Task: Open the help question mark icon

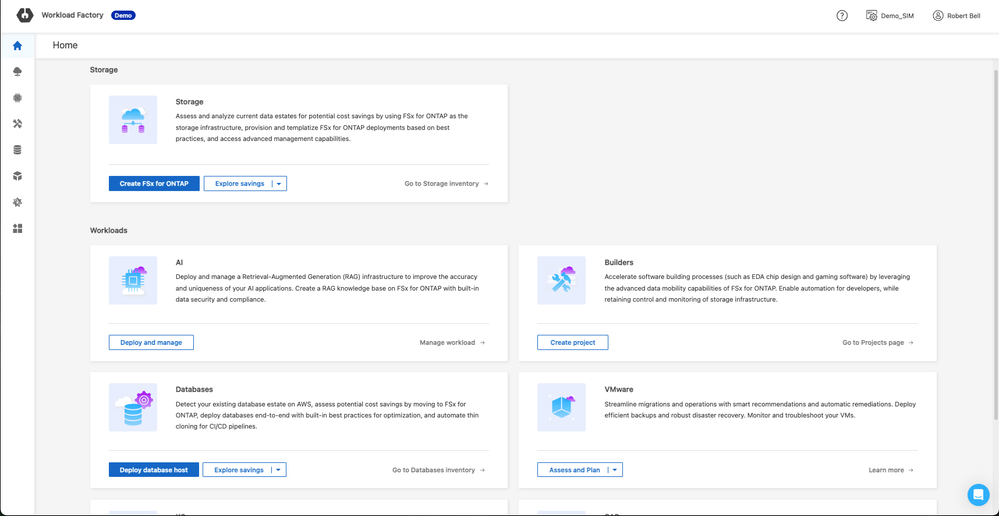Action: (842, 16)
